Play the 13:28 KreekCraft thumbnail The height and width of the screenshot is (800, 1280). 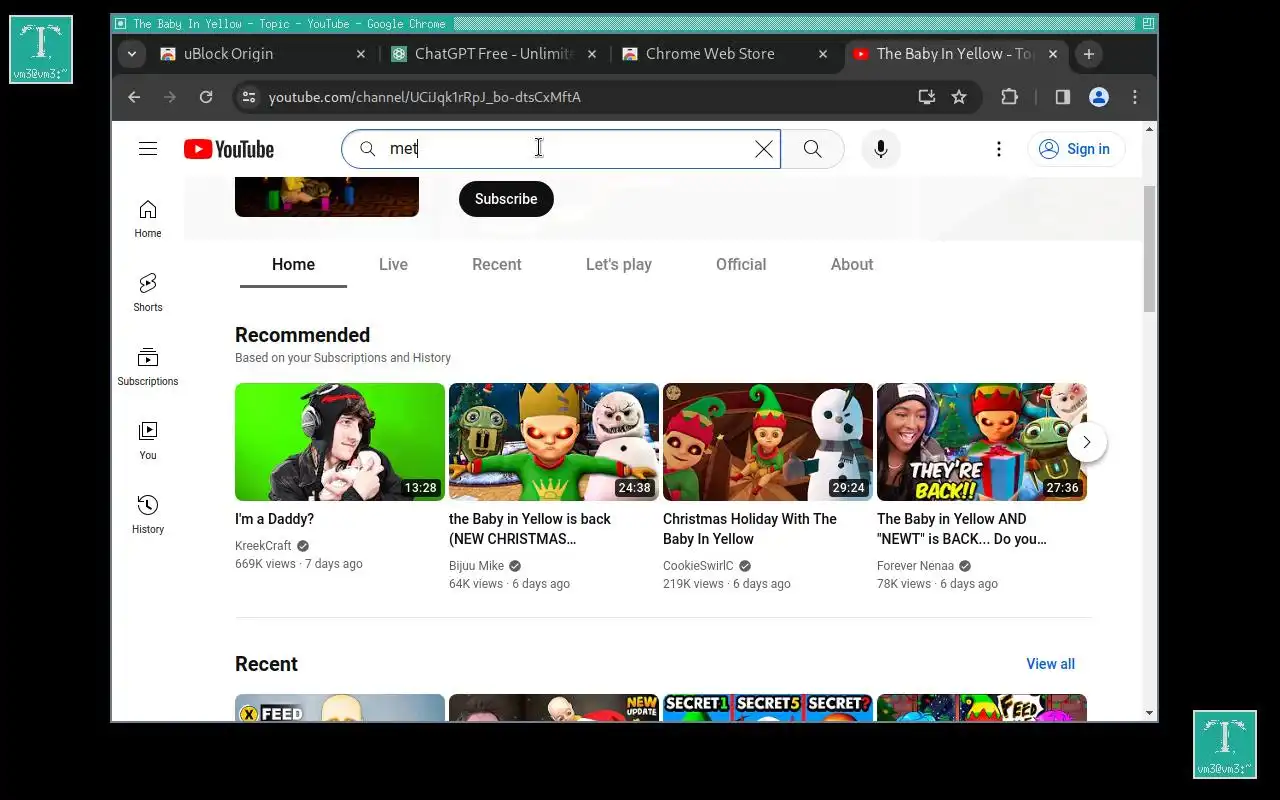click(x=340, y=442)
